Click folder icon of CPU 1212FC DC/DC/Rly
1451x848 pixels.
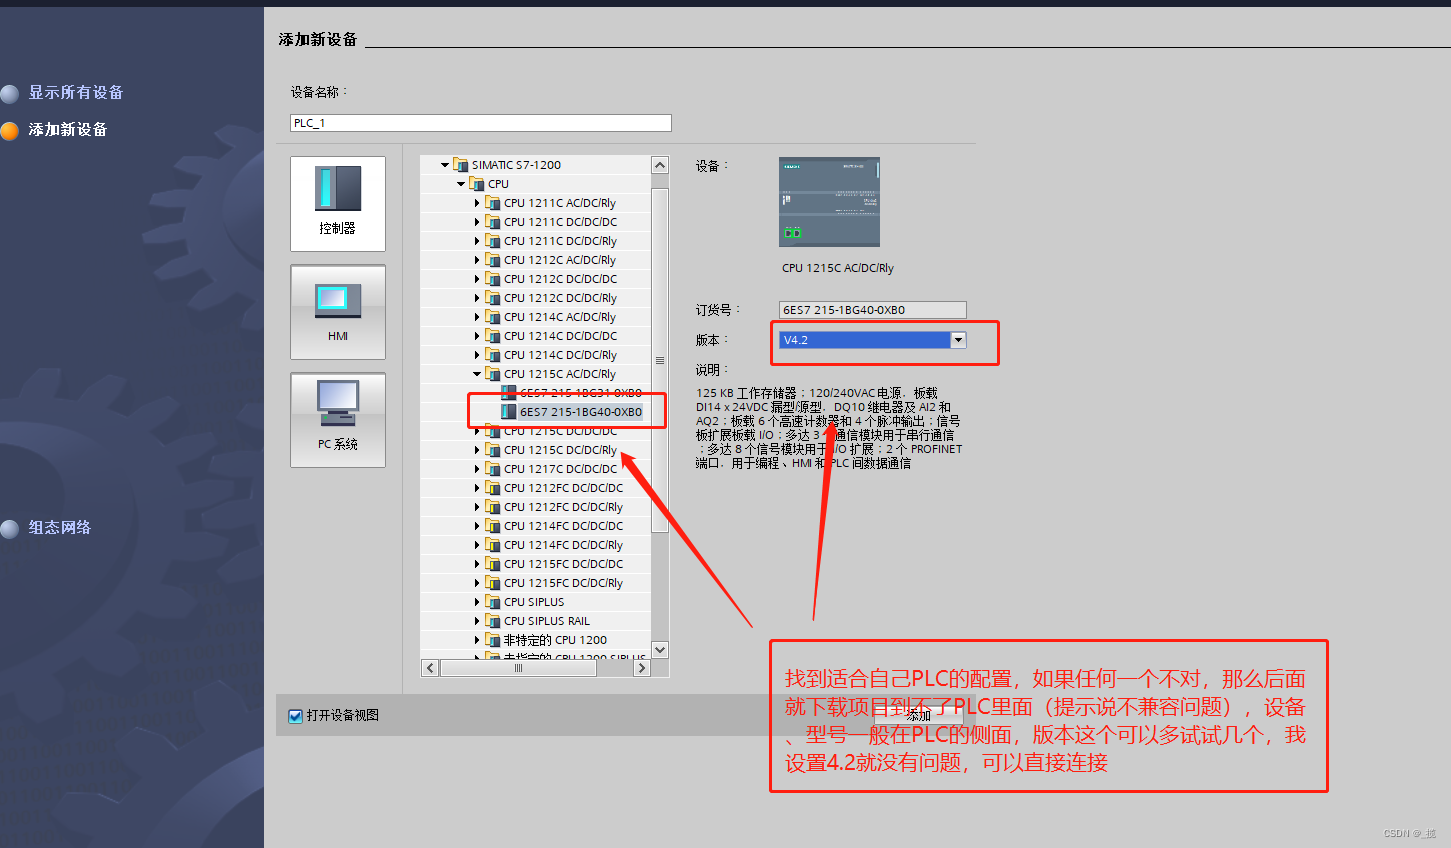pos(493,506)
